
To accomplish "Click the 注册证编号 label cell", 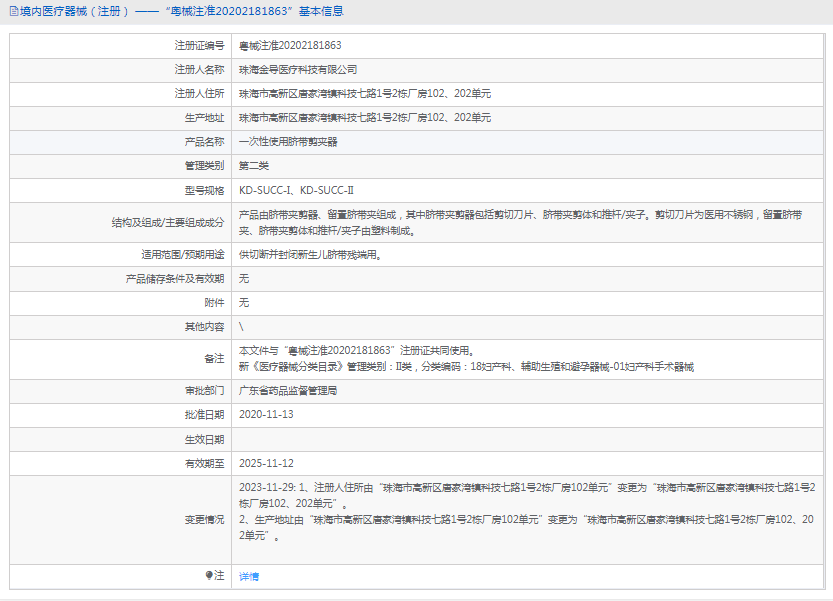I will (121, 46).
